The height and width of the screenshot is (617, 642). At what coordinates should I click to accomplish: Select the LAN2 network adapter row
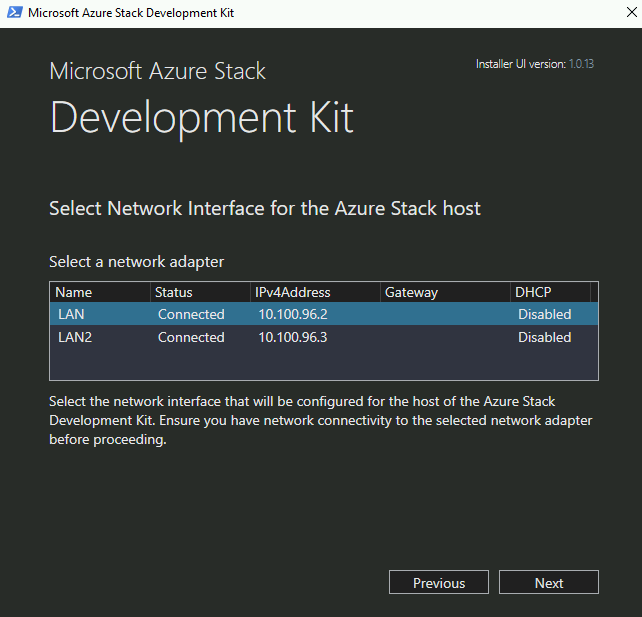coord(323,337)
